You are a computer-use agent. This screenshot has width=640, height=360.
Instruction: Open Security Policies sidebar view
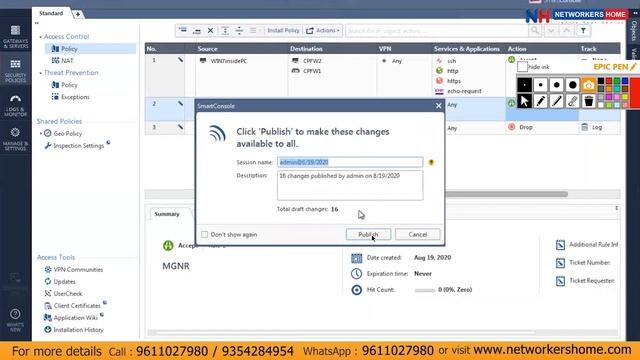(16, 71)
